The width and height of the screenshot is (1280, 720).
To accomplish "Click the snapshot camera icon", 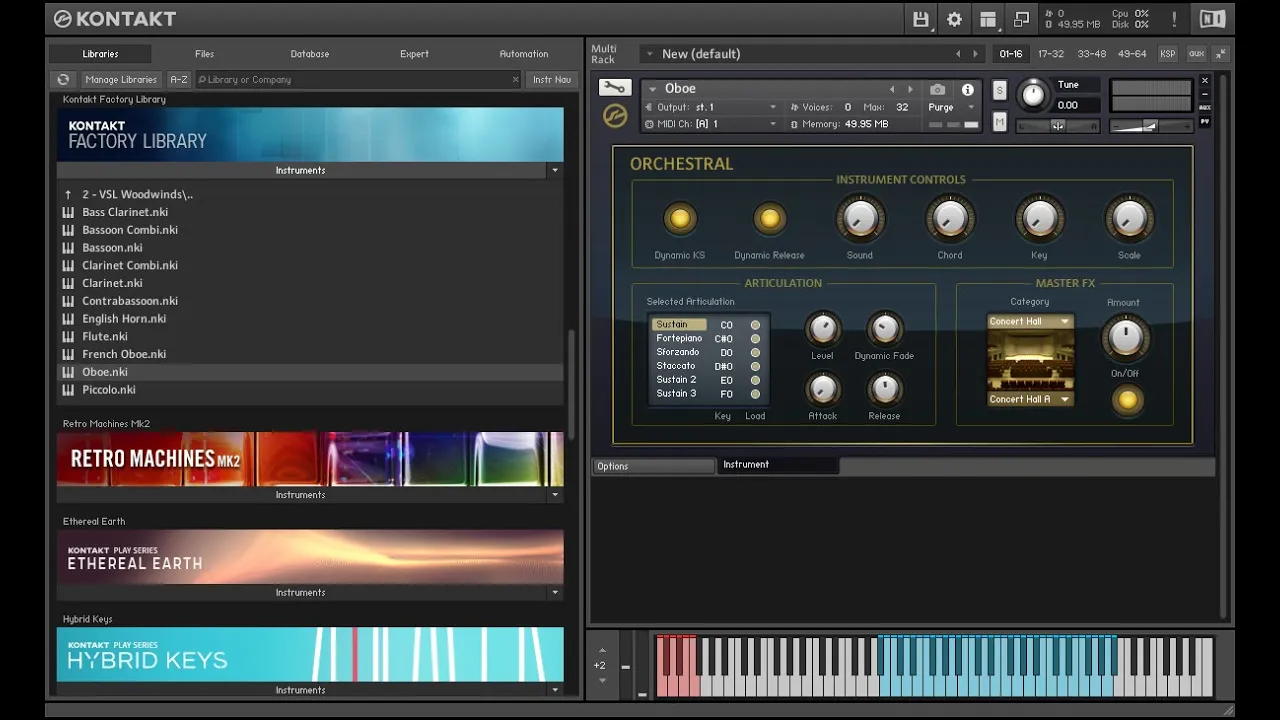I will [937, 89].
